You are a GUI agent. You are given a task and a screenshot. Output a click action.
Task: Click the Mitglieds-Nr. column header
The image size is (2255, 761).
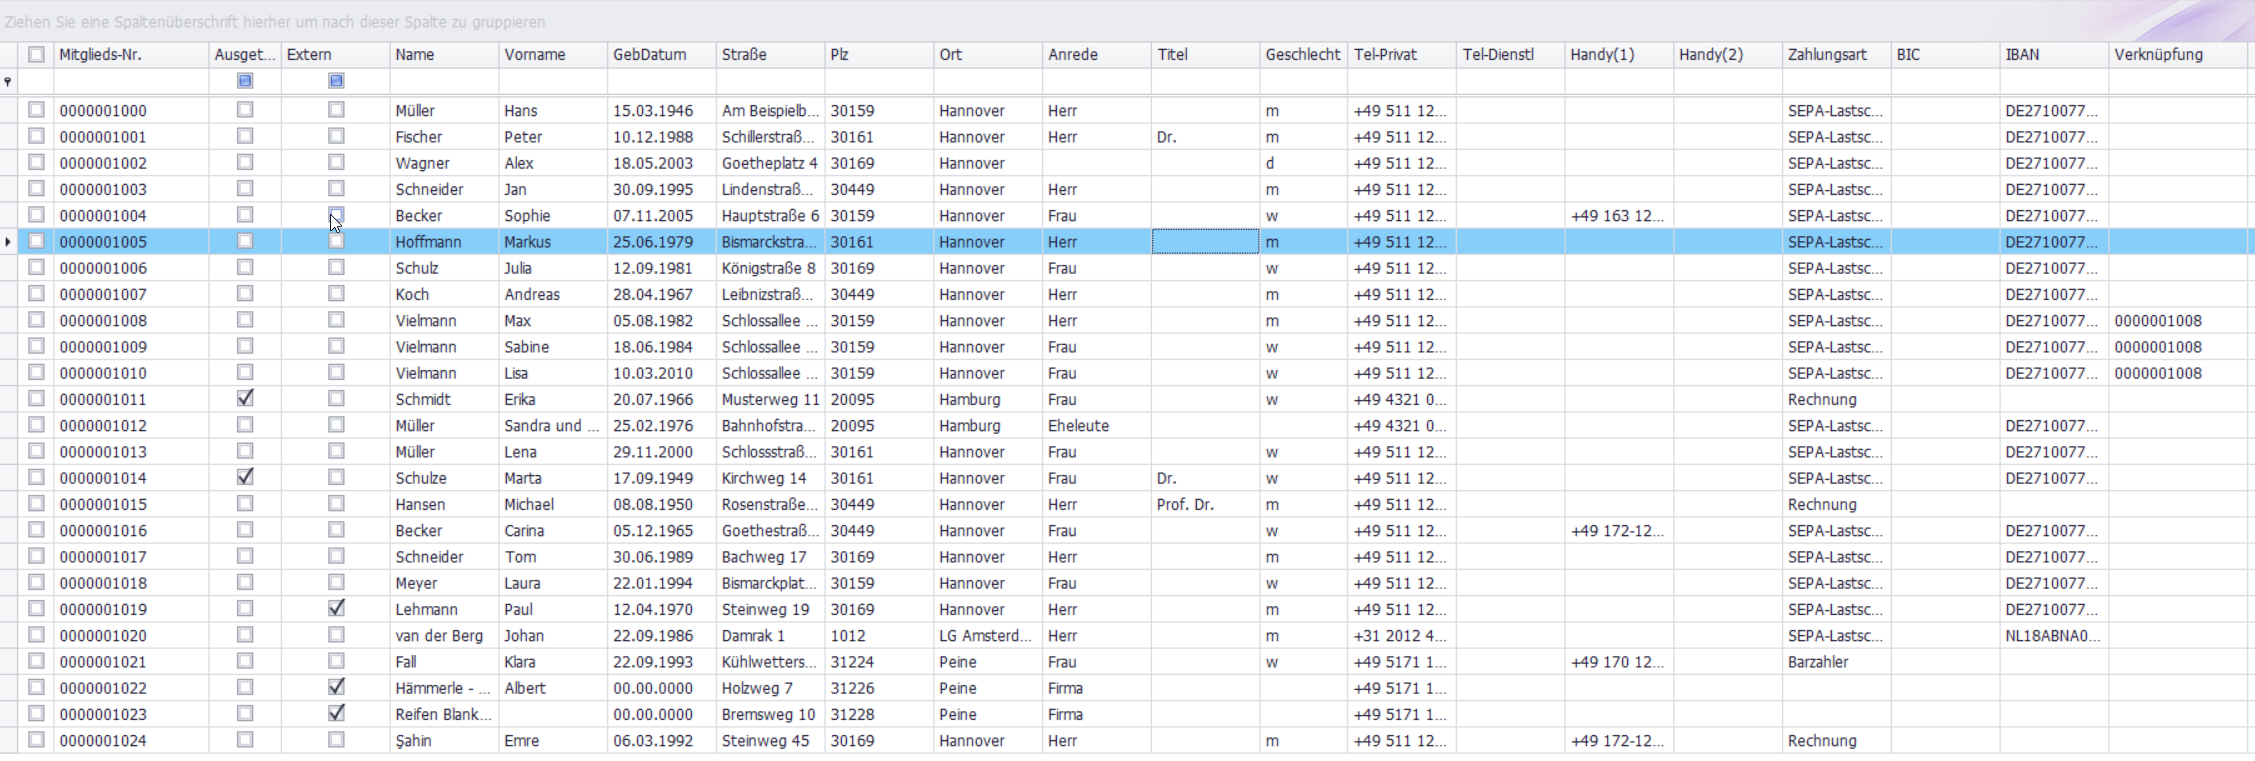[128, 55]
